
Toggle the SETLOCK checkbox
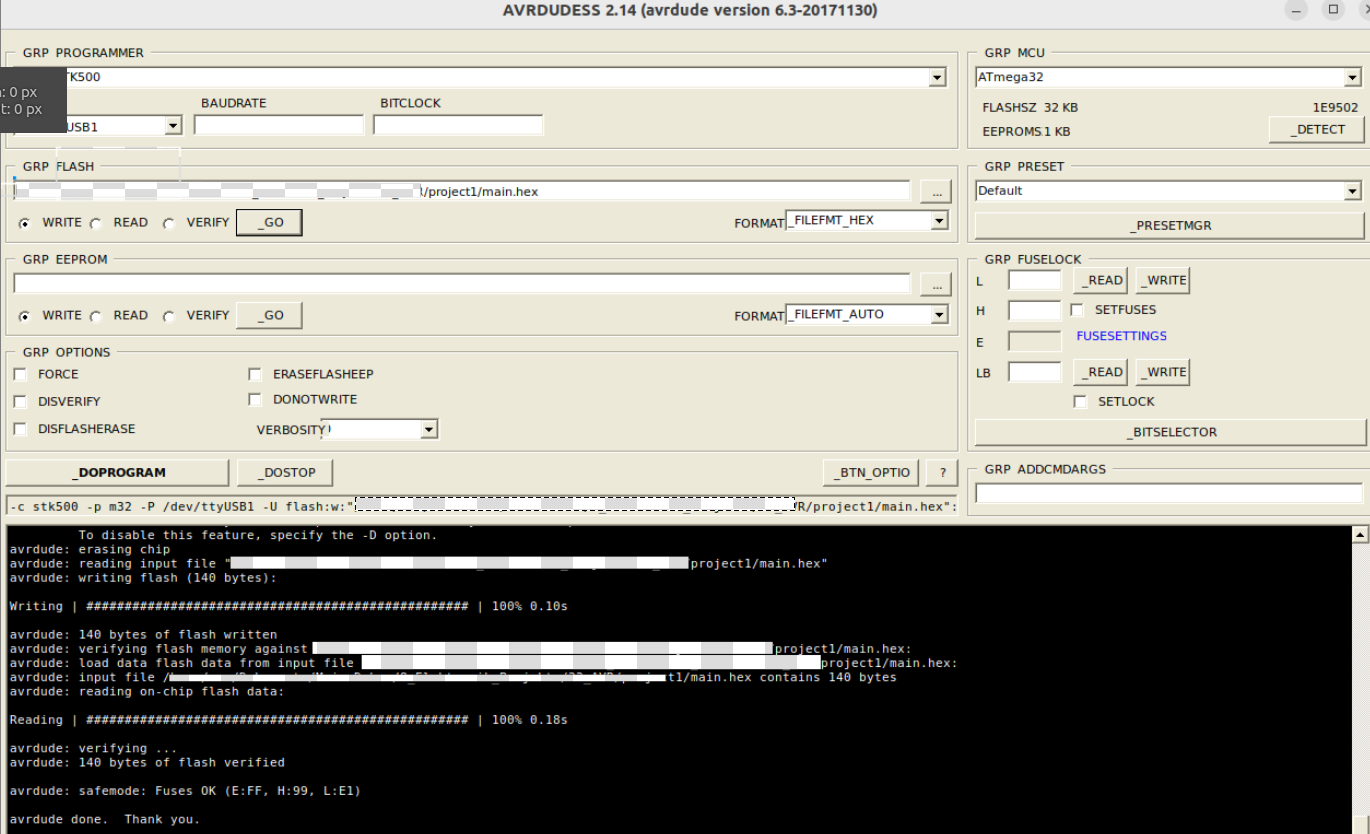(x=1080, y=401)
